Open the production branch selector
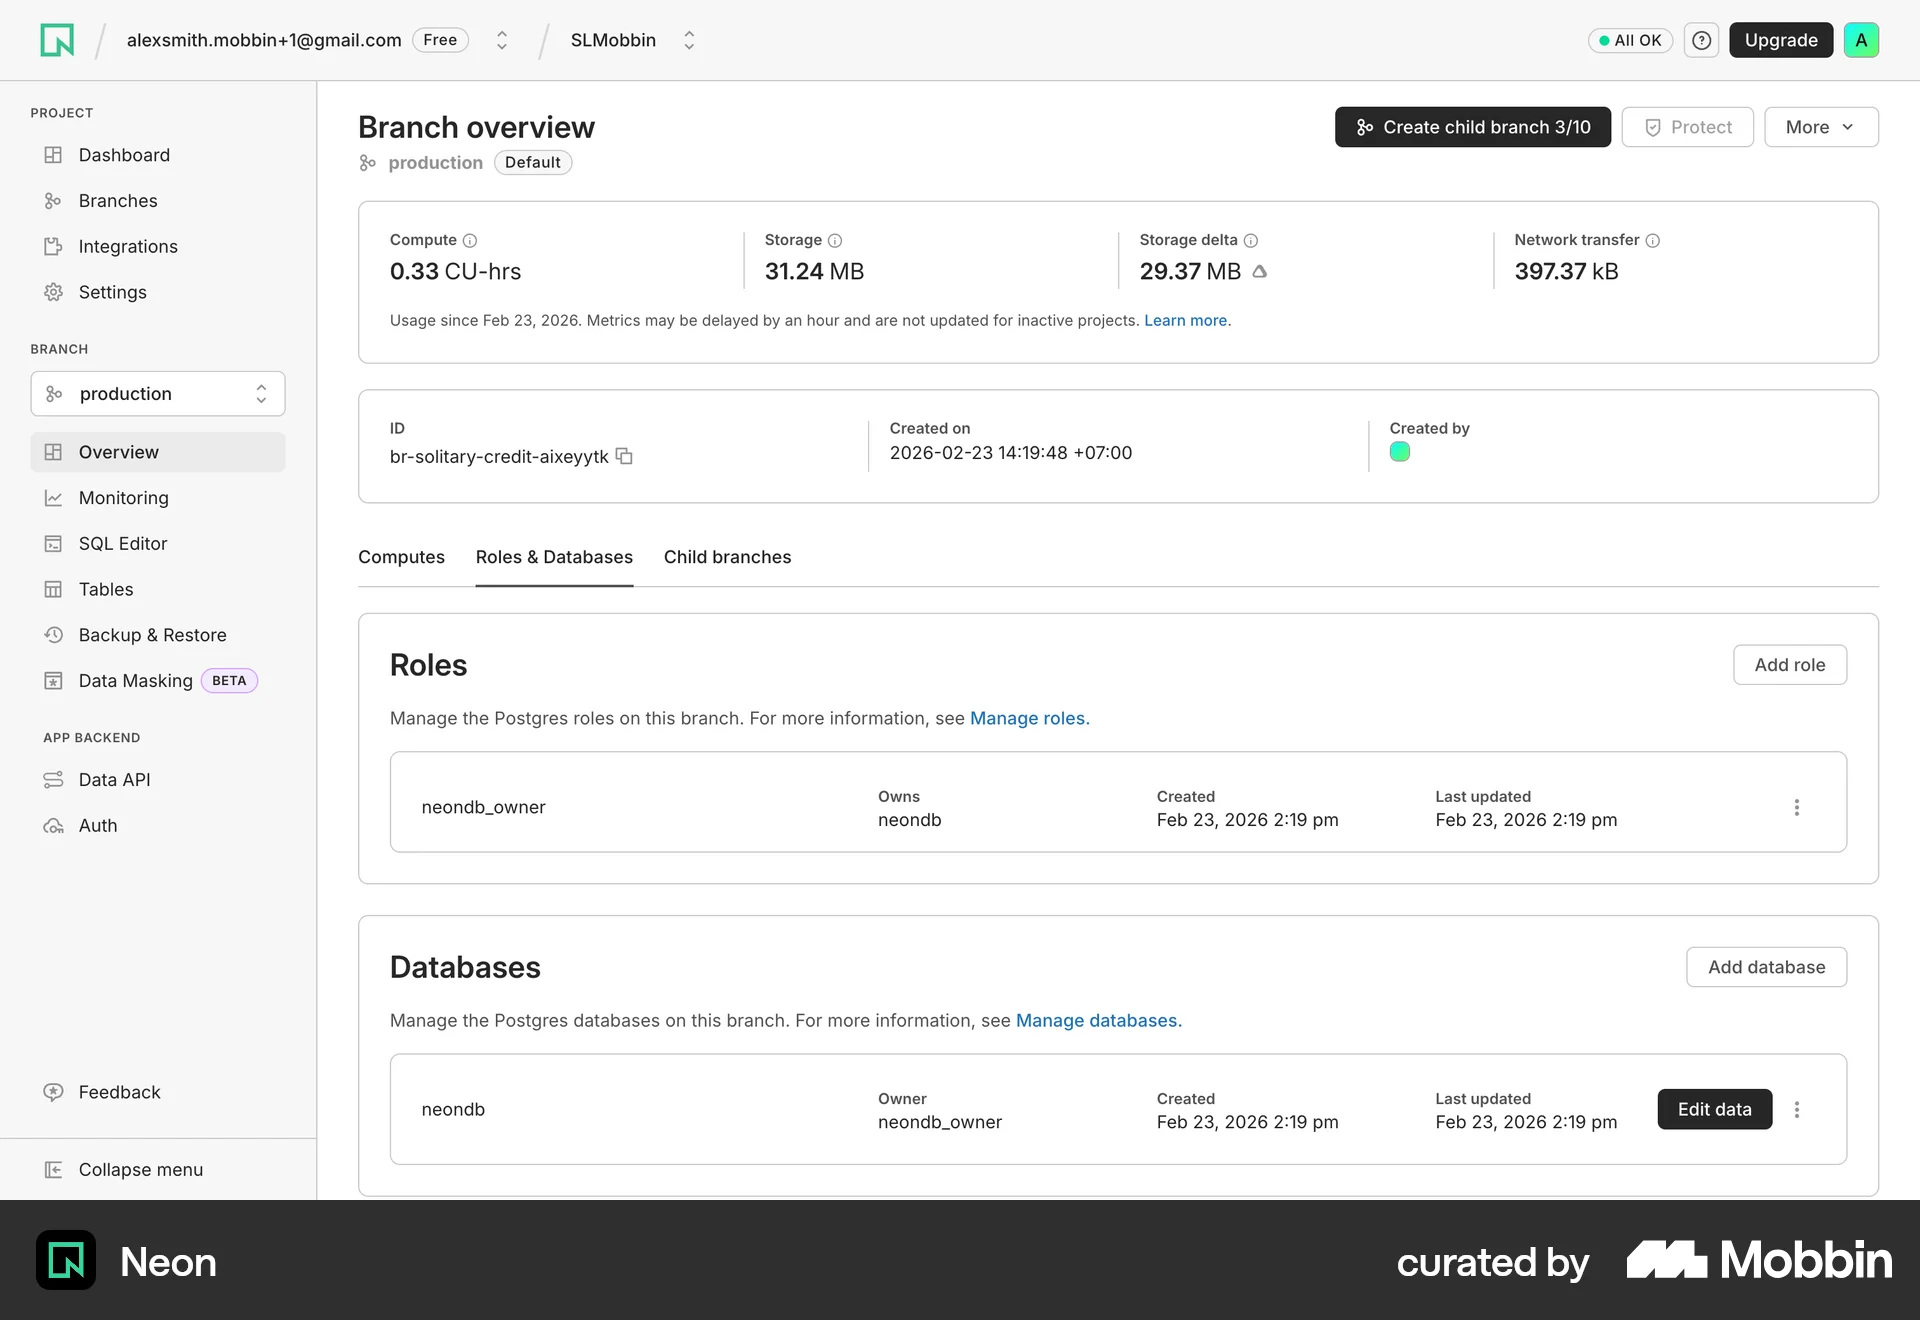This screenshot has height=1320, width=1920. point(158,394)
